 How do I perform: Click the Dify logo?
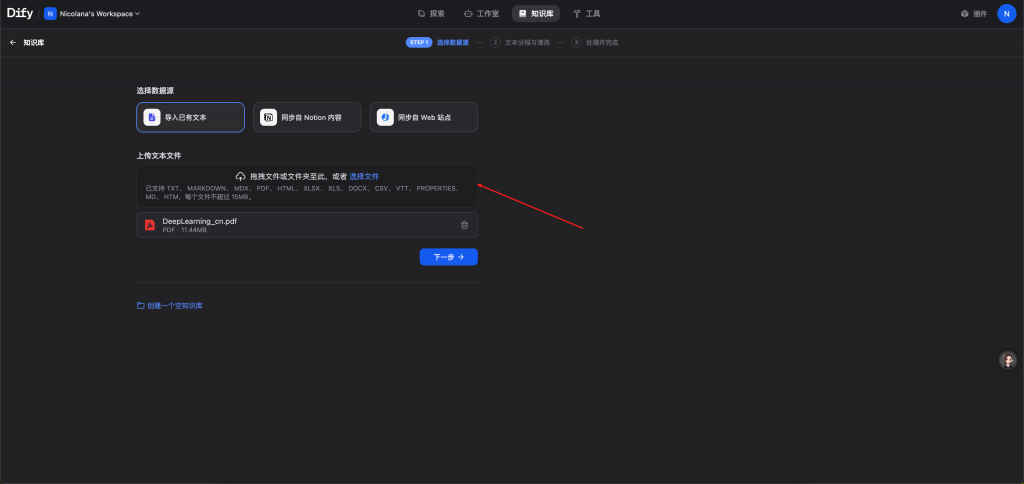pos(19,13)
